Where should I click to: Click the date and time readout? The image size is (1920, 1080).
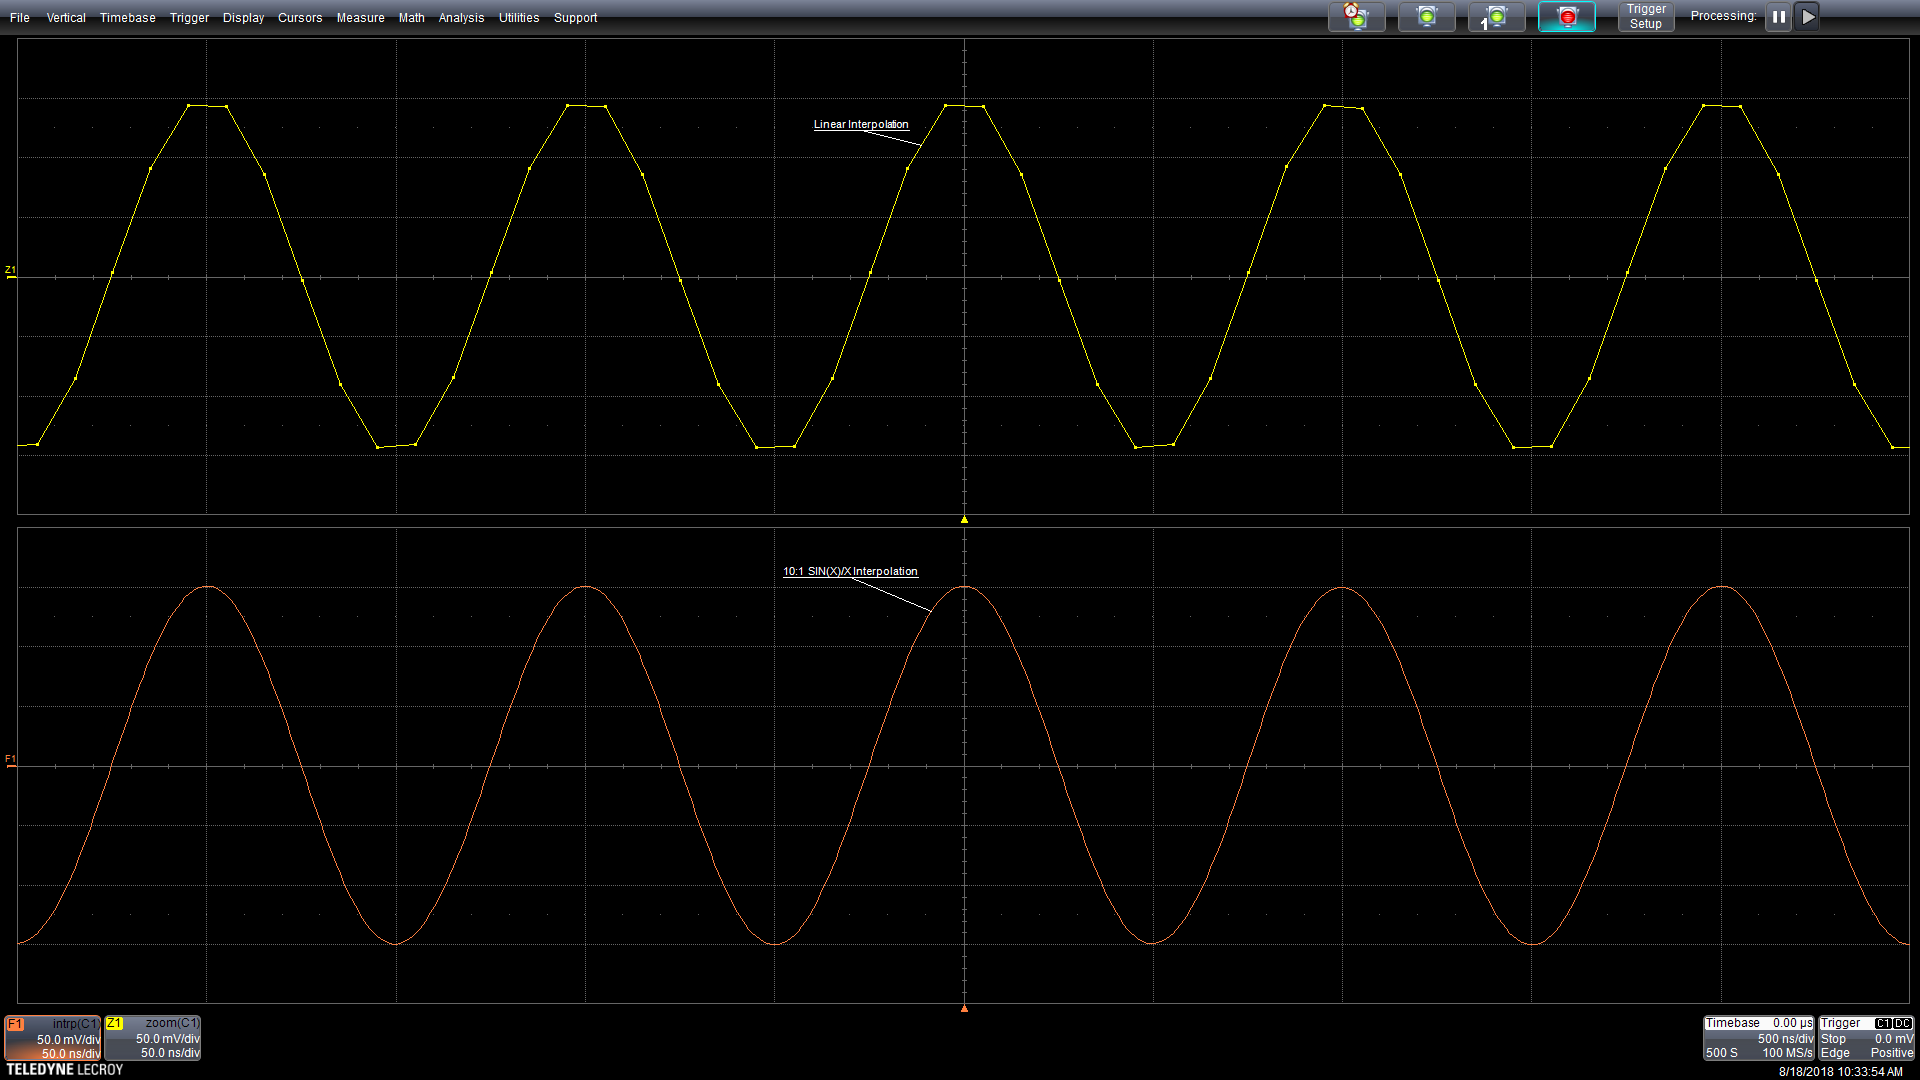tap(1840, 1072)
